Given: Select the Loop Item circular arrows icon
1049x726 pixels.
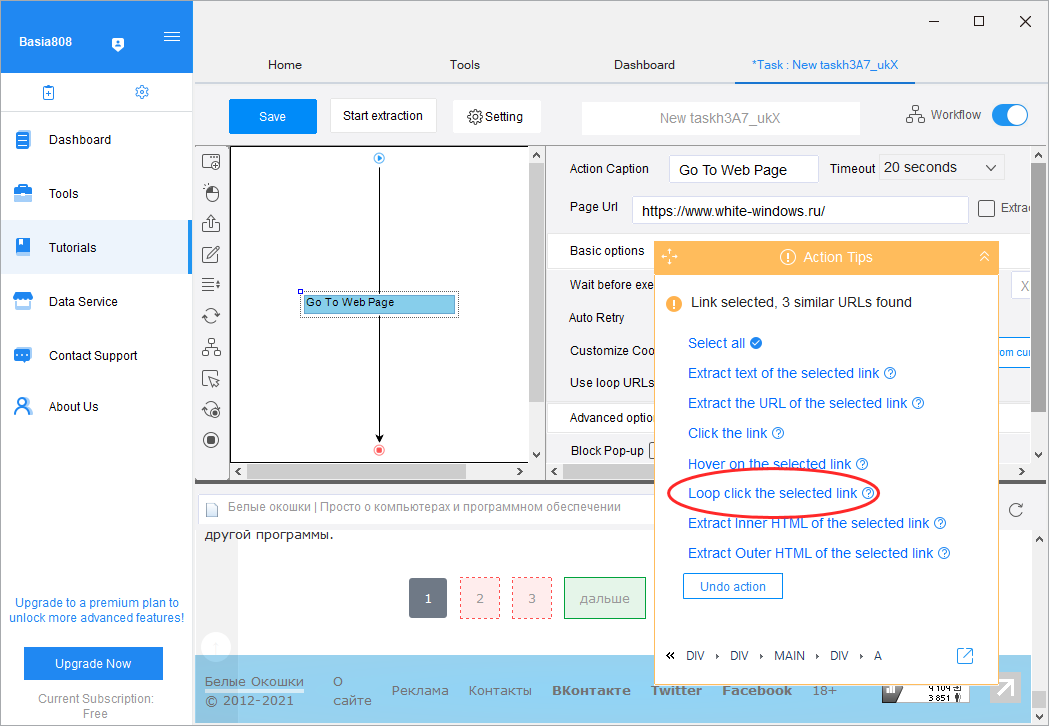Looking at the screenshot, I should [211, 316].
